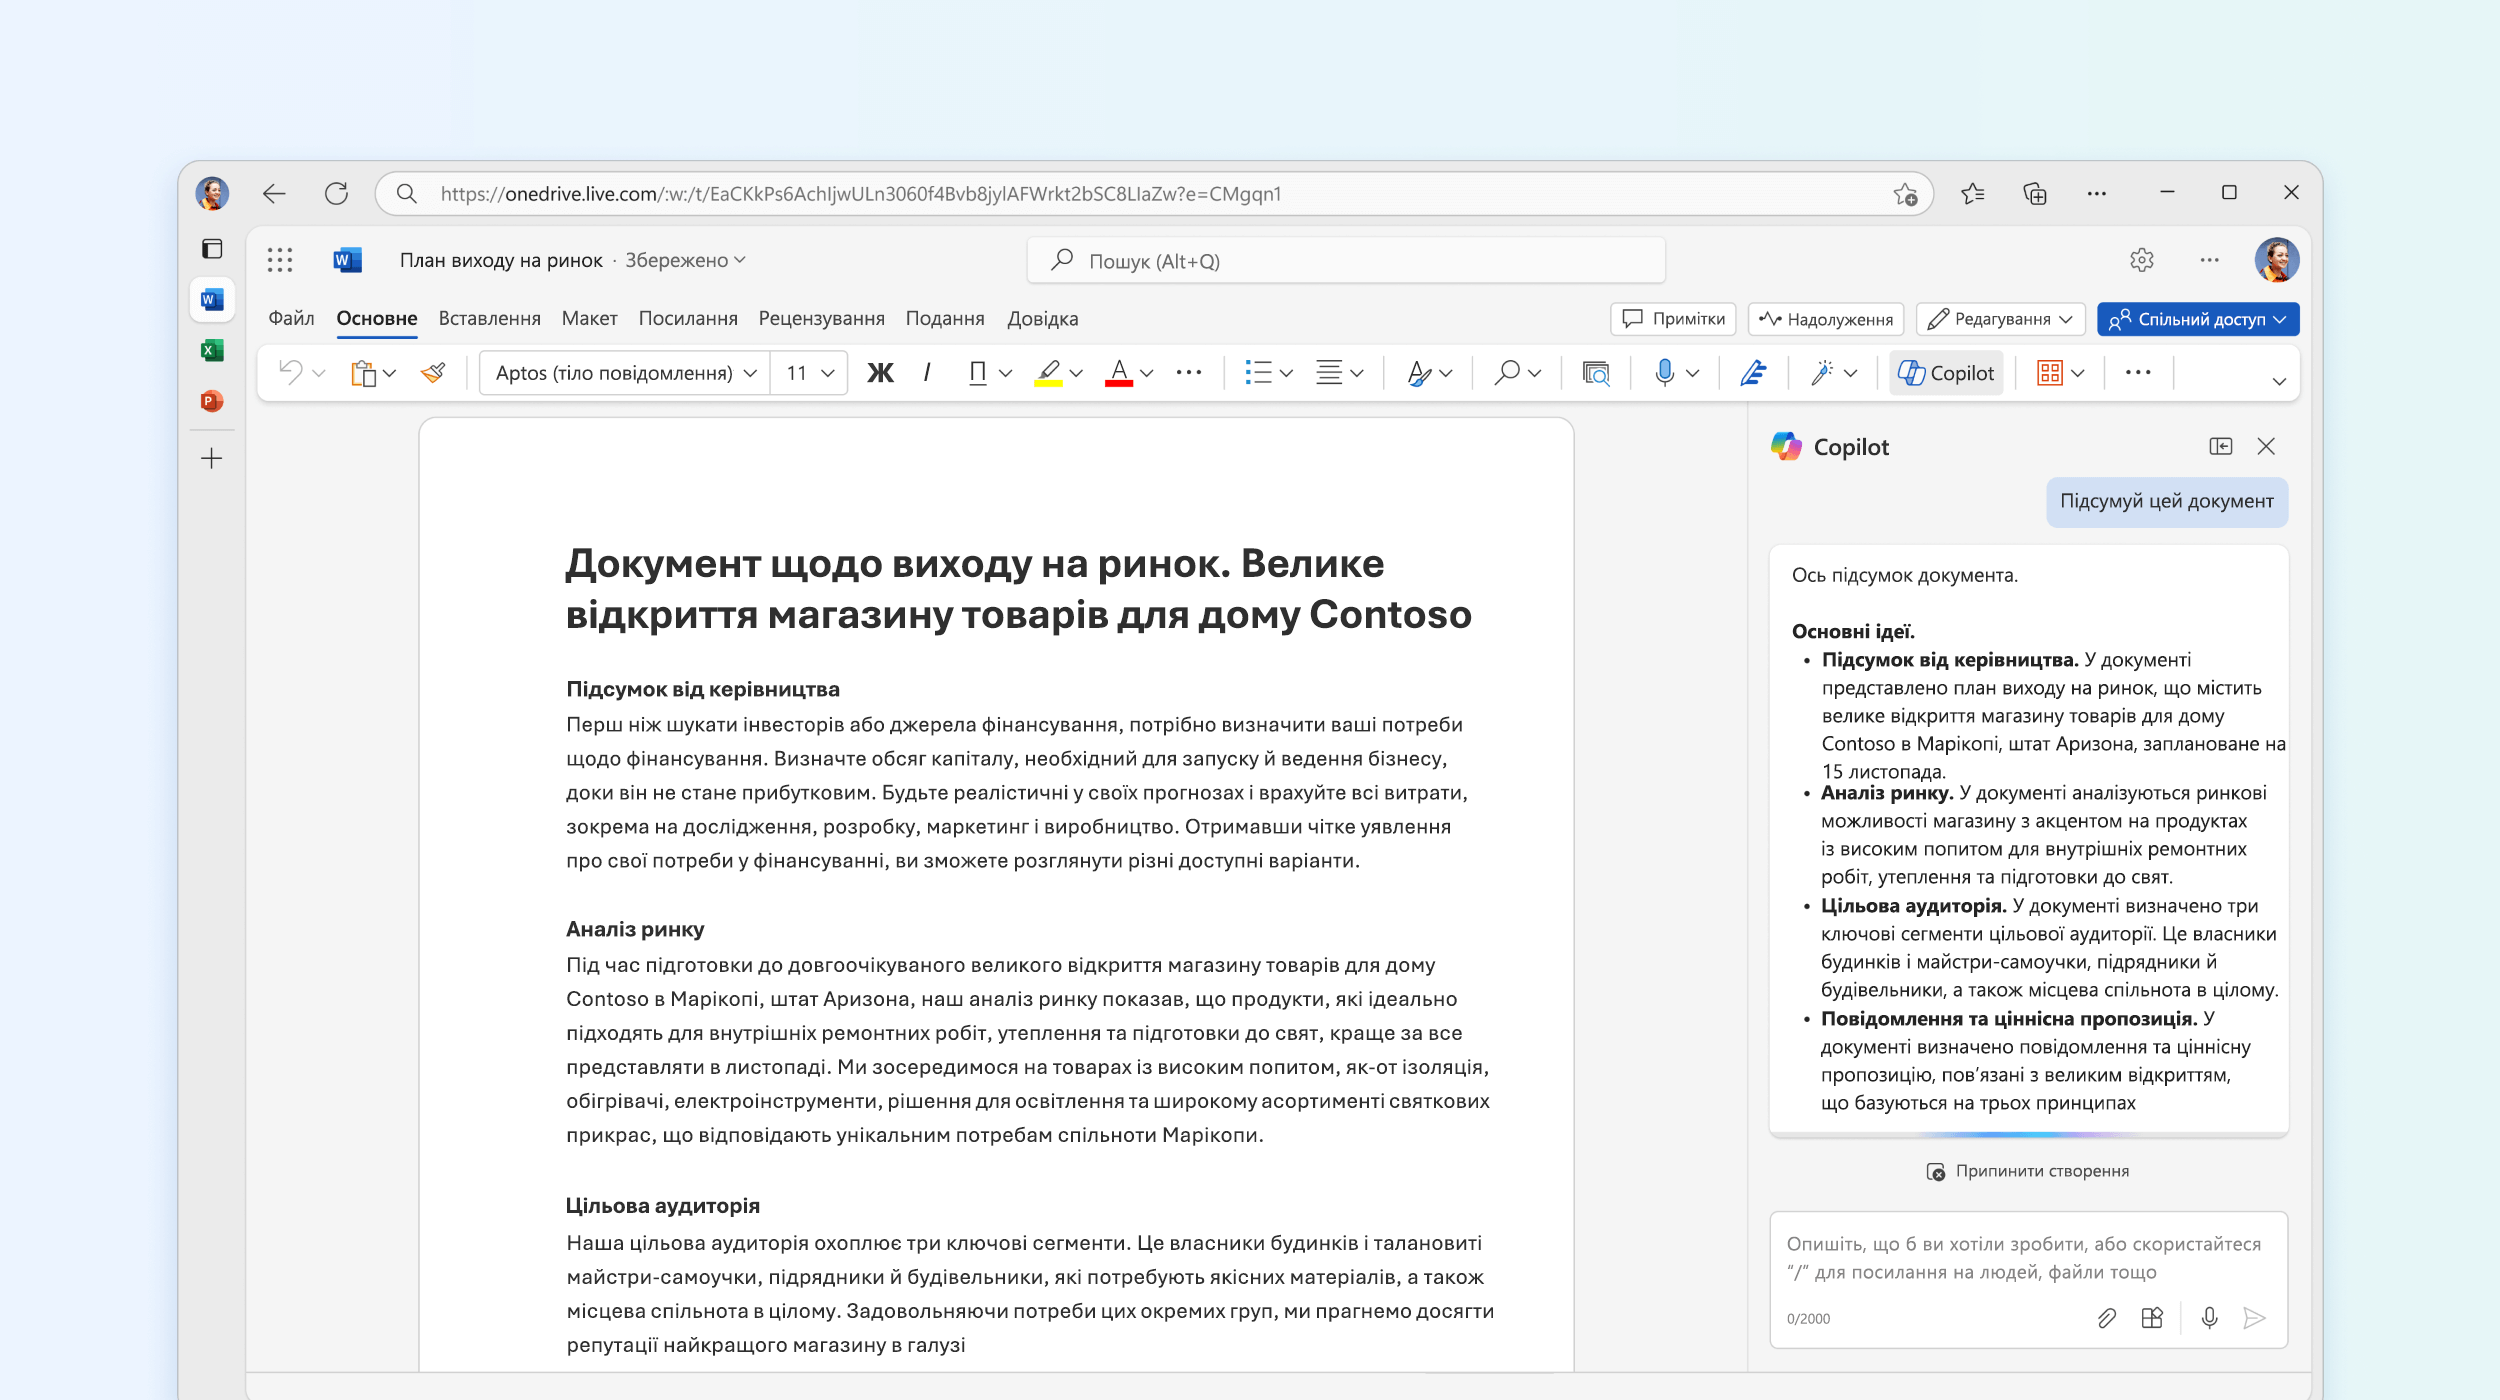The image size is (2500, 1400).
Task: Open the Редагування mode dropdown
Action: click(x=2000, y=319)
